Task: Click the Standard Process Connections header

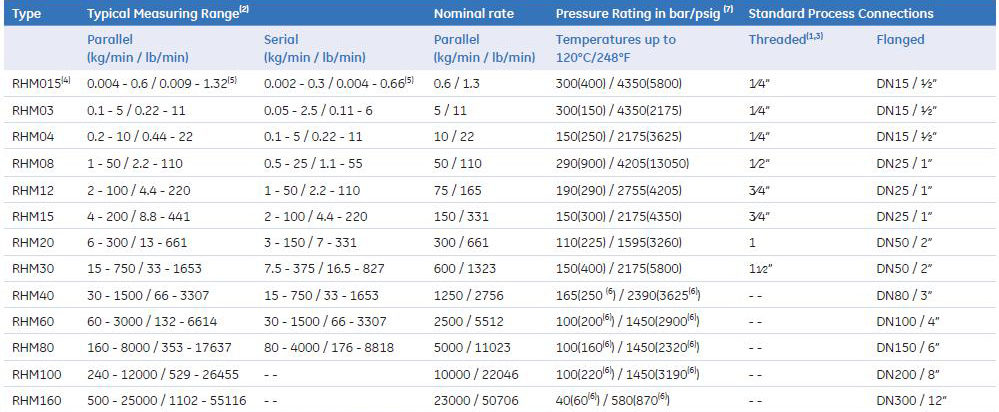Action: [x=841, y=14]
